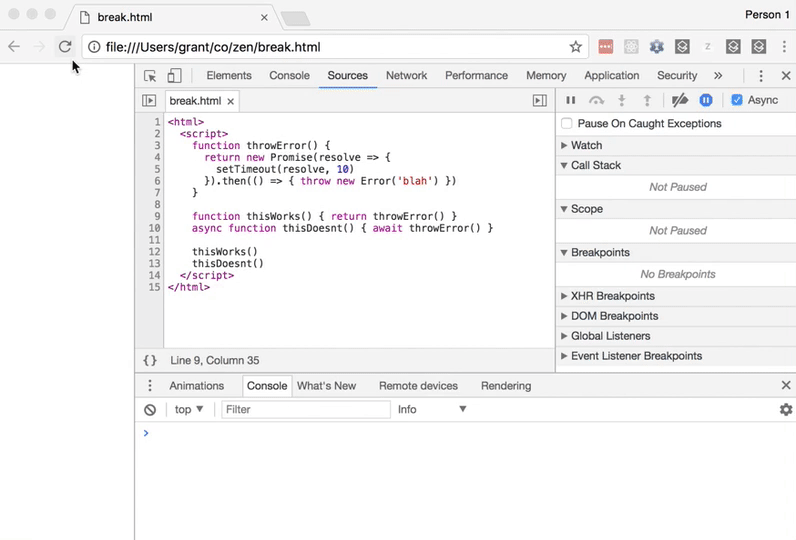Open the Performance tab
796x540 pixels.
[x=476, y=76]
